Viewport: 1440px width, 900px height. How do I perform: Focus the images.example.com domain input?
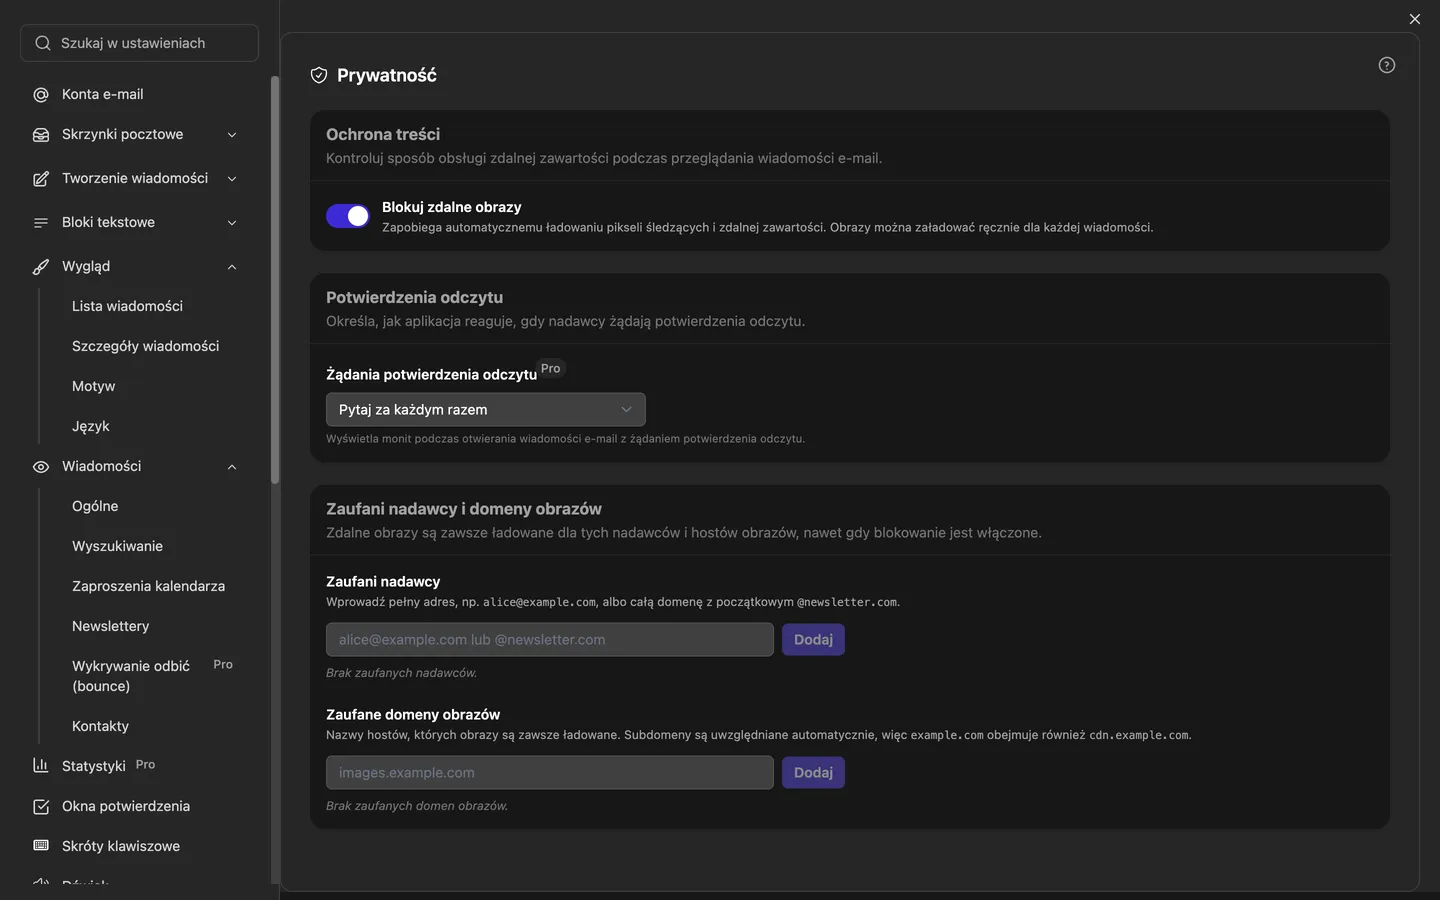click(550, 773)
